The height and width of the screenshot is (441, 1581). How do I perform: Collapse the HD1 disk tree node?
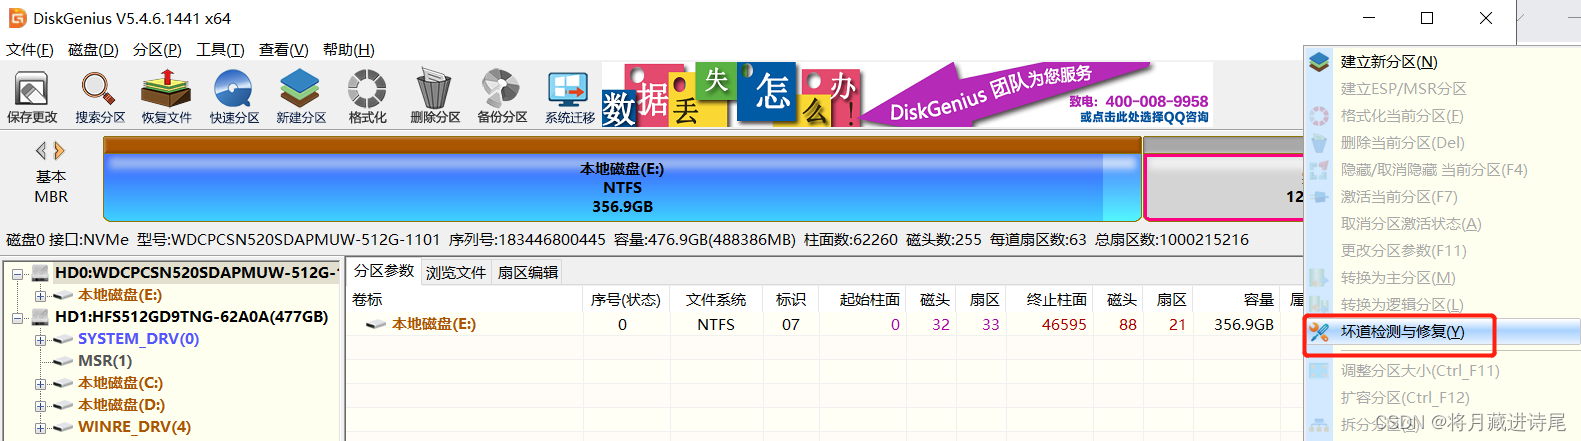(17, 318)
